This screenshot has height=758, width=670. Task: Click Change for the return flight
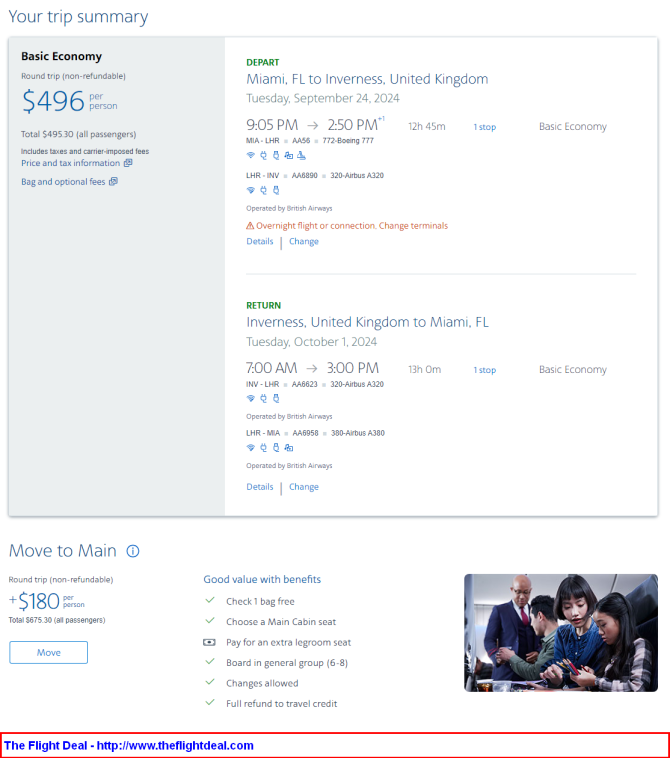pos(304,487)
